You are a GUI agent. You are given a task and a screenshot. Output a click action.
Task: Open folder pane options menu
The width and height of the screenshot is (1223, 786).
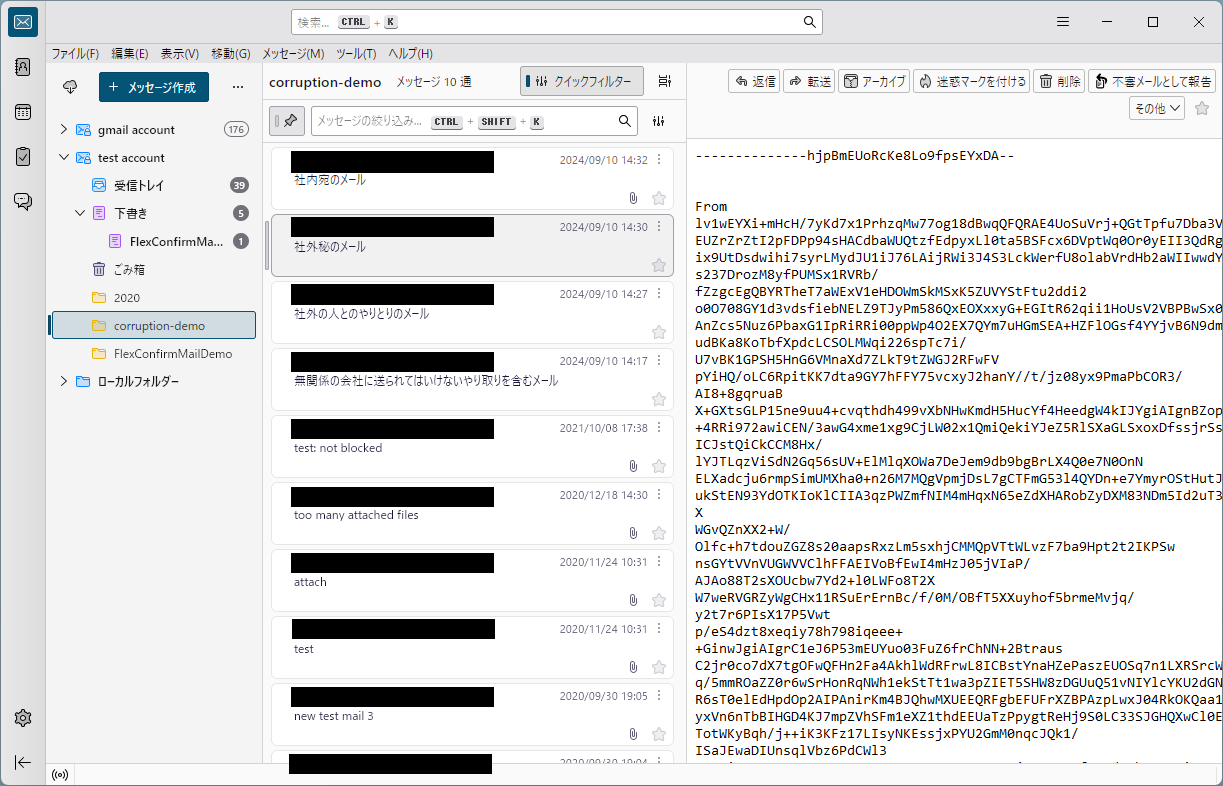238,87
